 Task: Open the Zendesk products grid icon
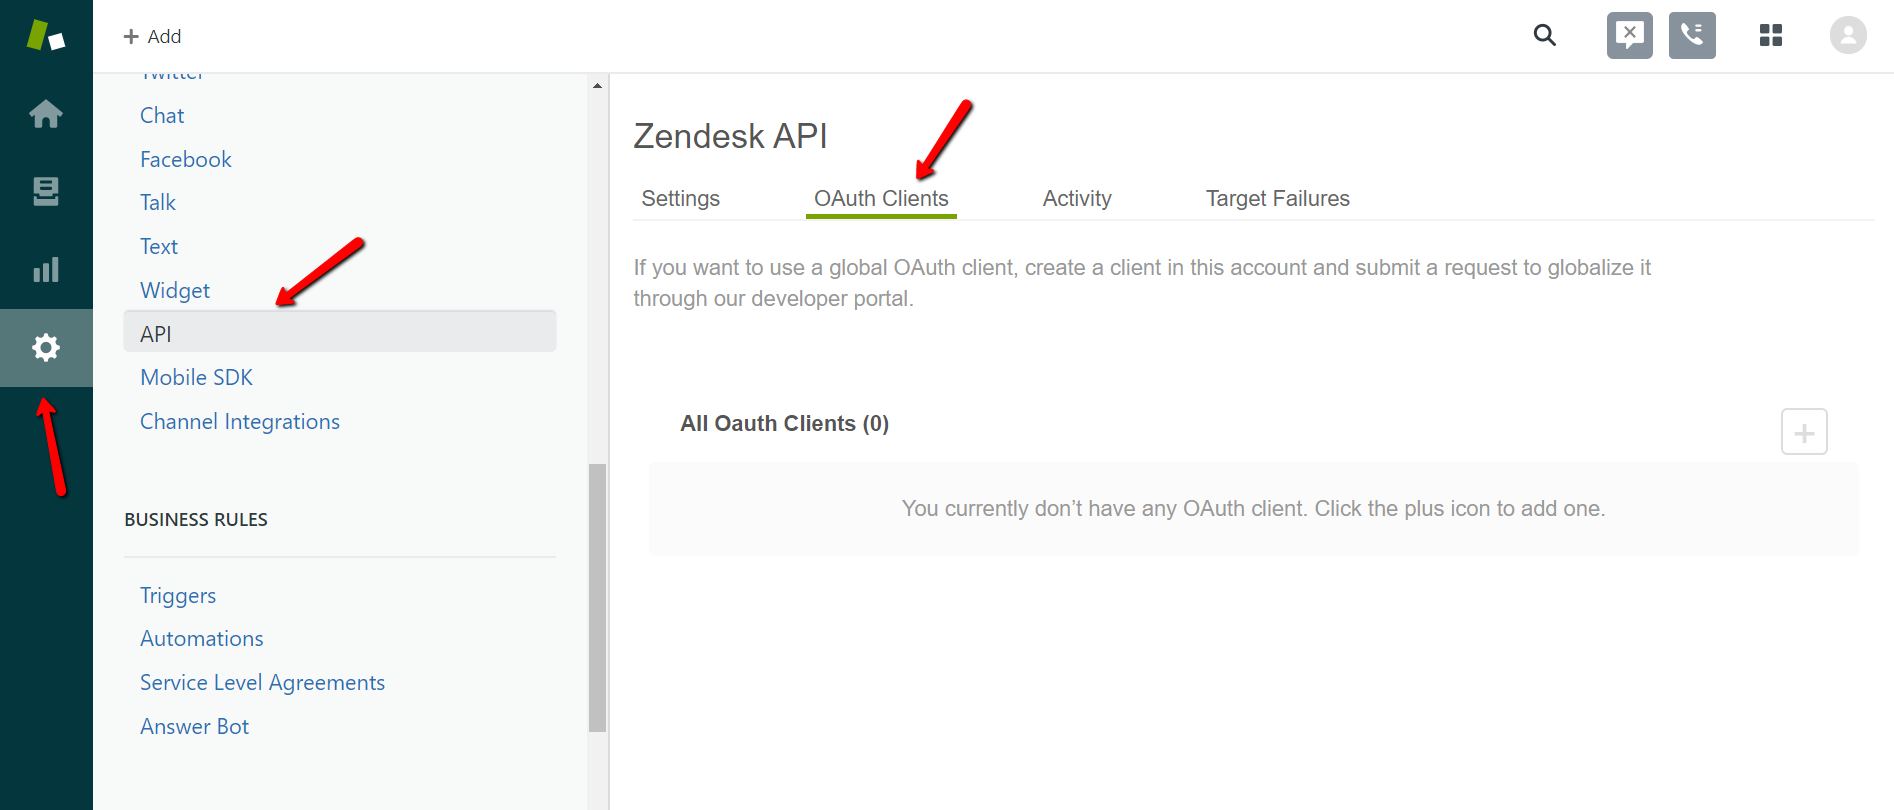click(1771, 36)
